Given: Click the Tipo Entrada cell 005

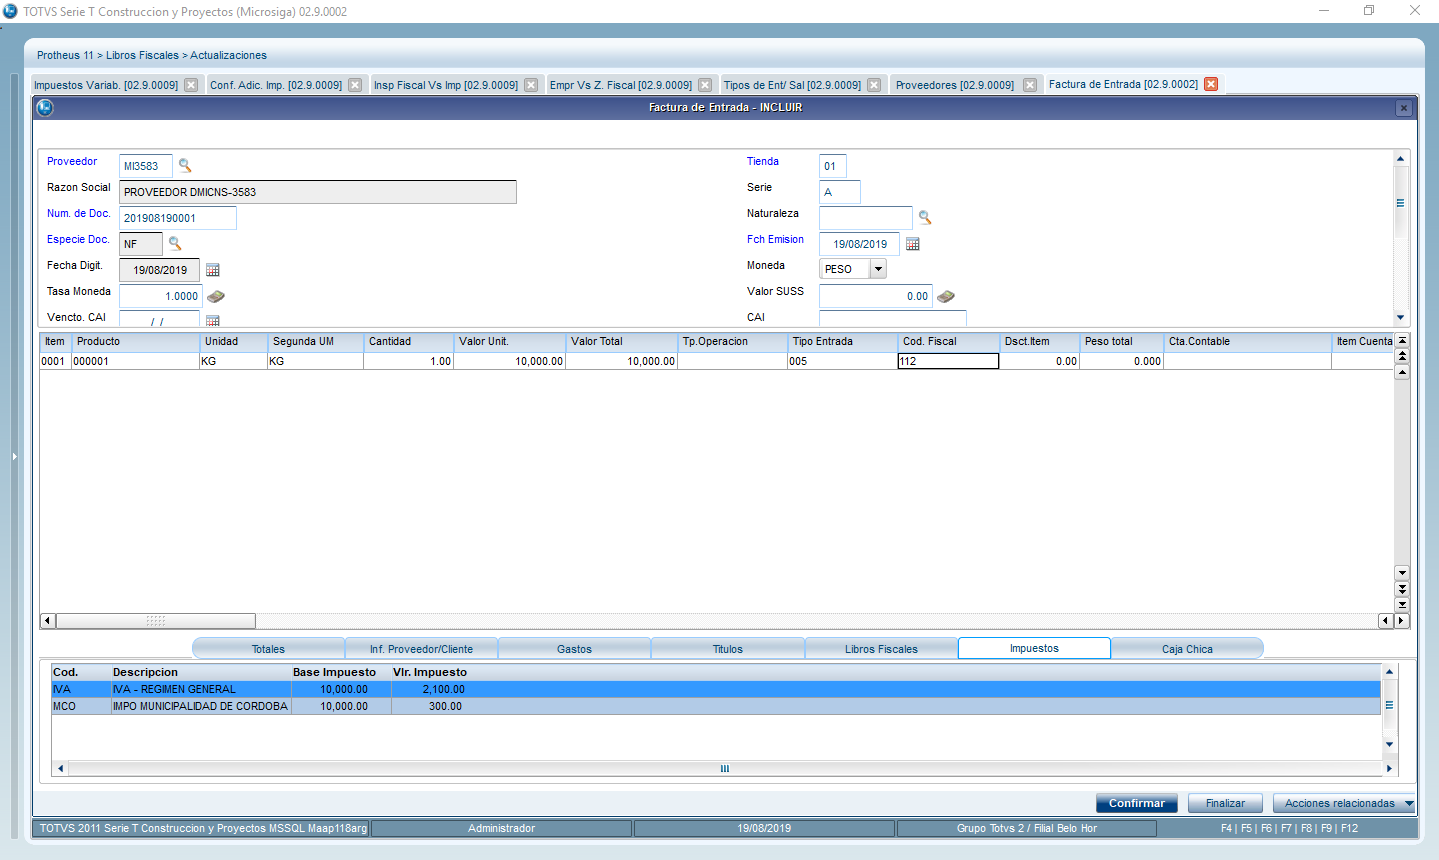Looking at the screenshot, I should click(843, 361).
